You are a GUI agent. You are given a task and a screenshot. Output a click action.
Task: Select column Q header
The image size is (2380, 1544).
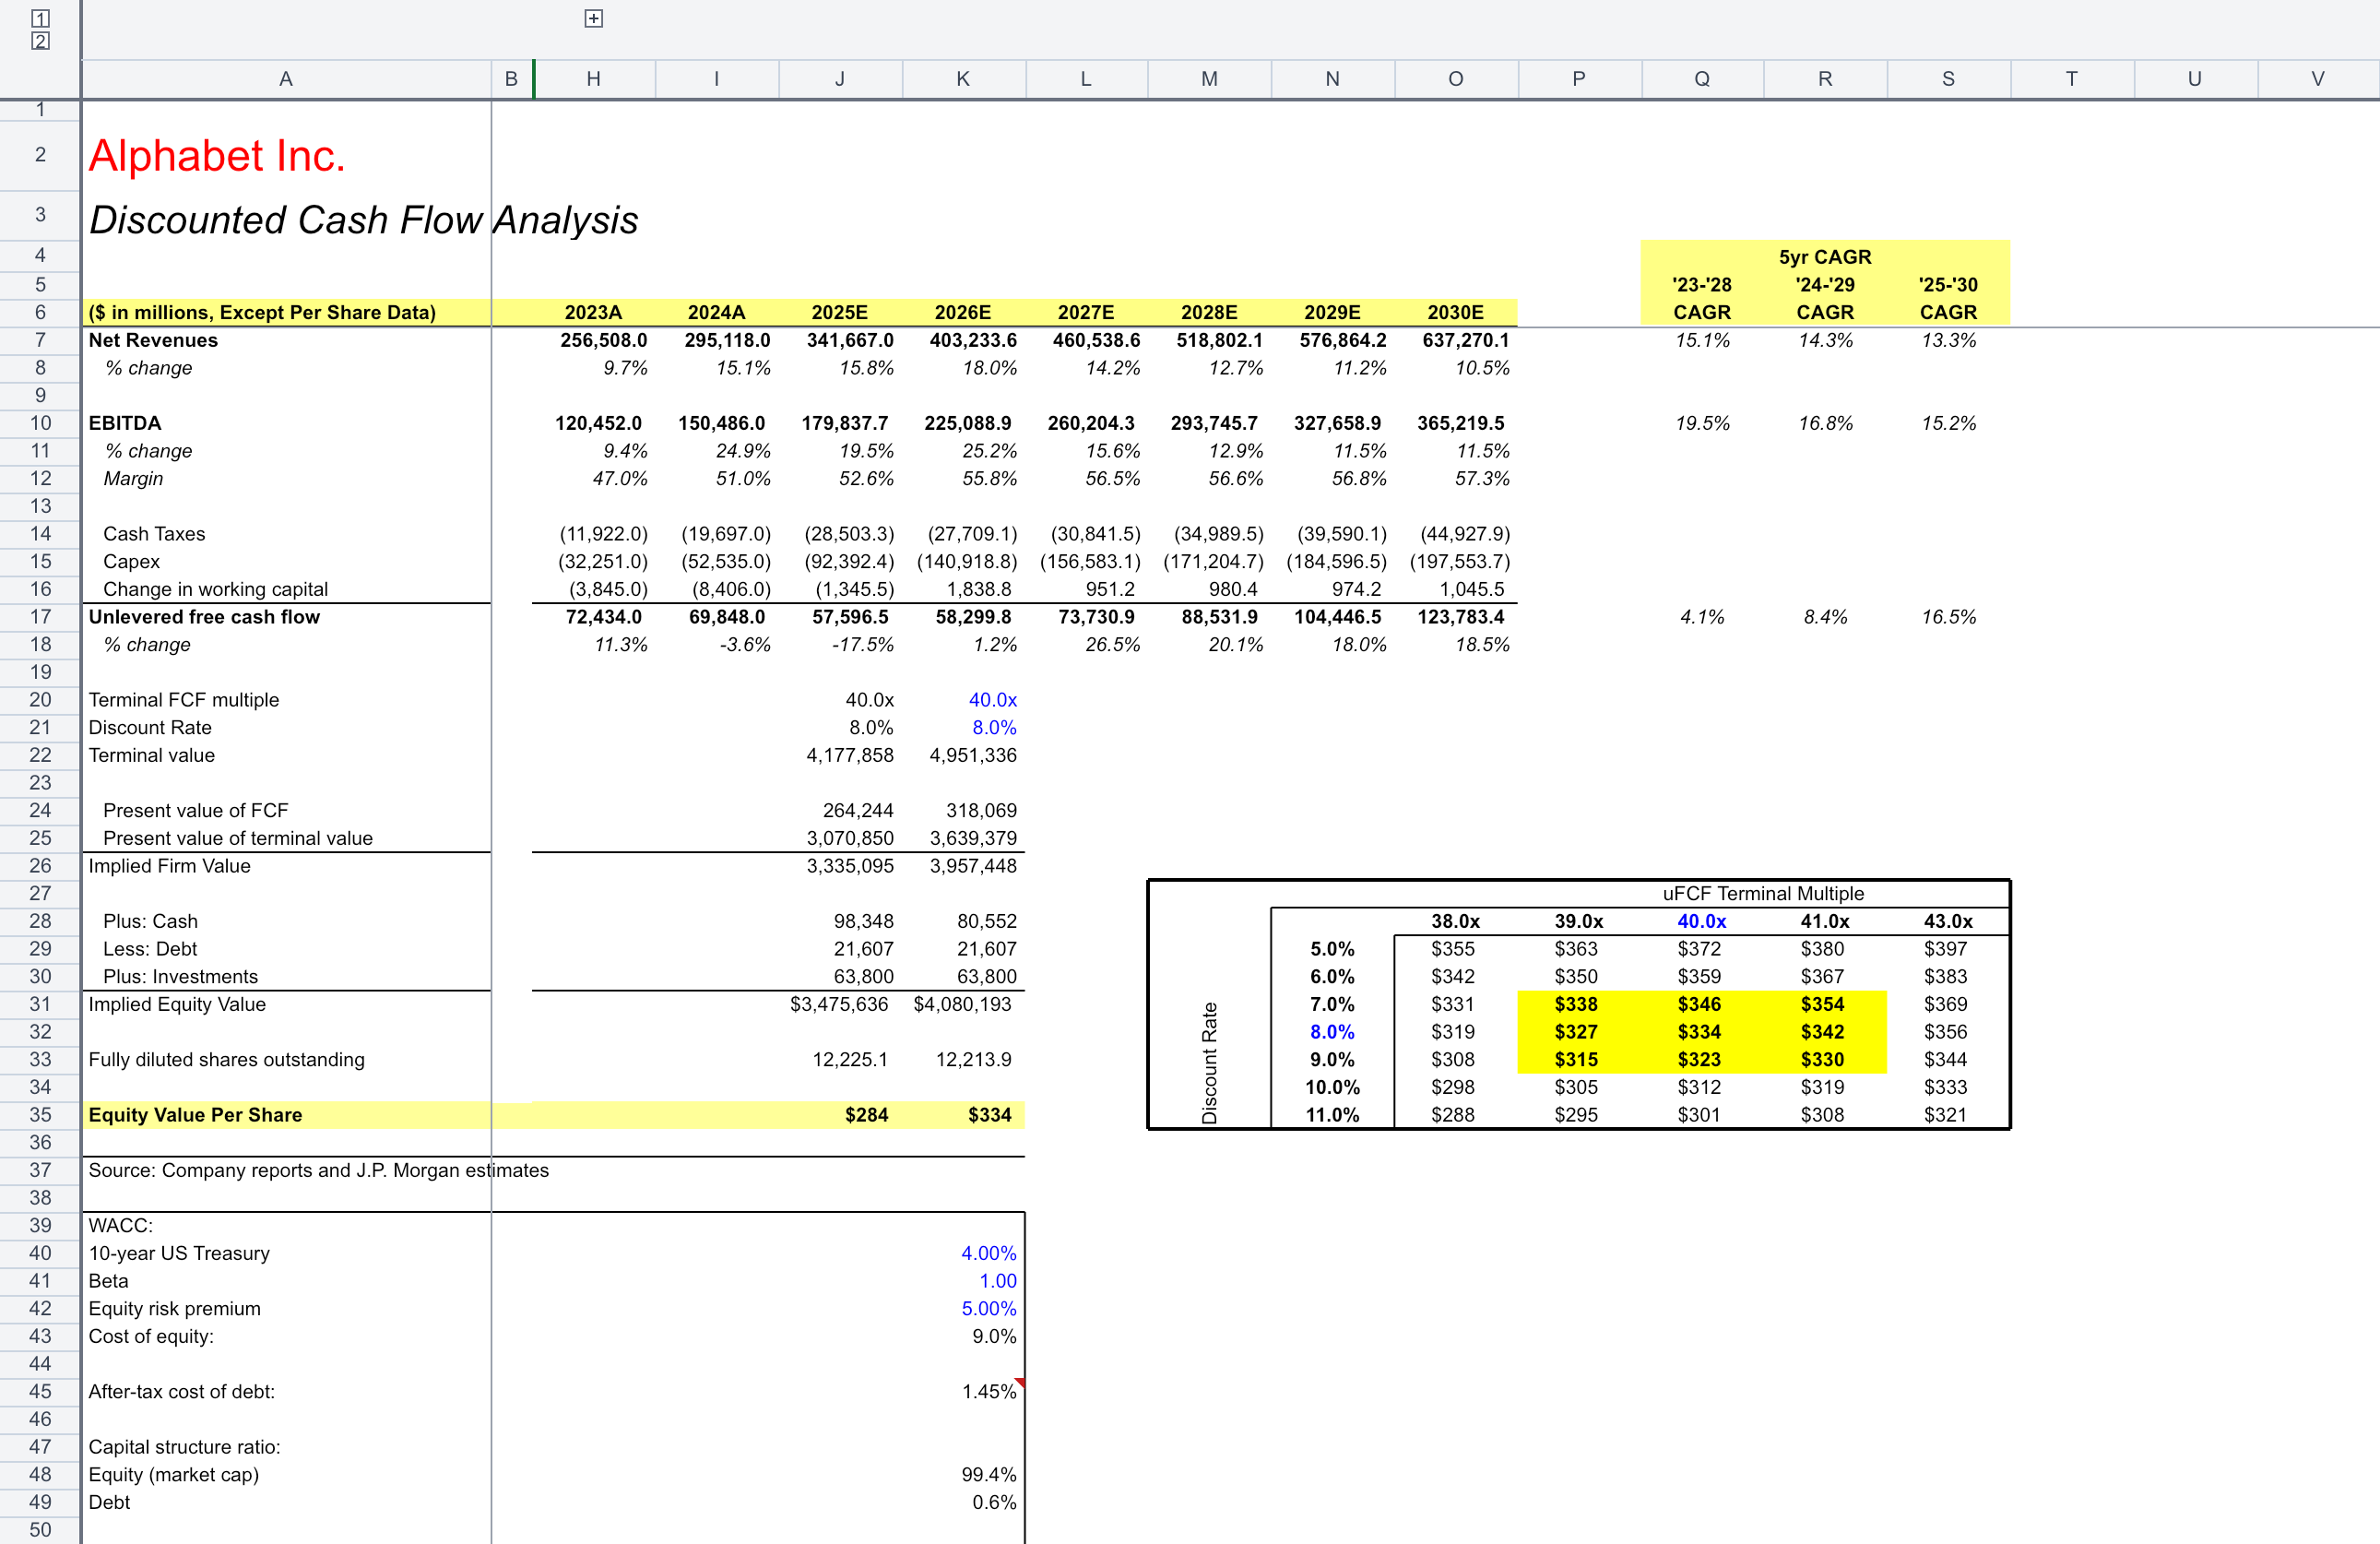coord(1702,79)
